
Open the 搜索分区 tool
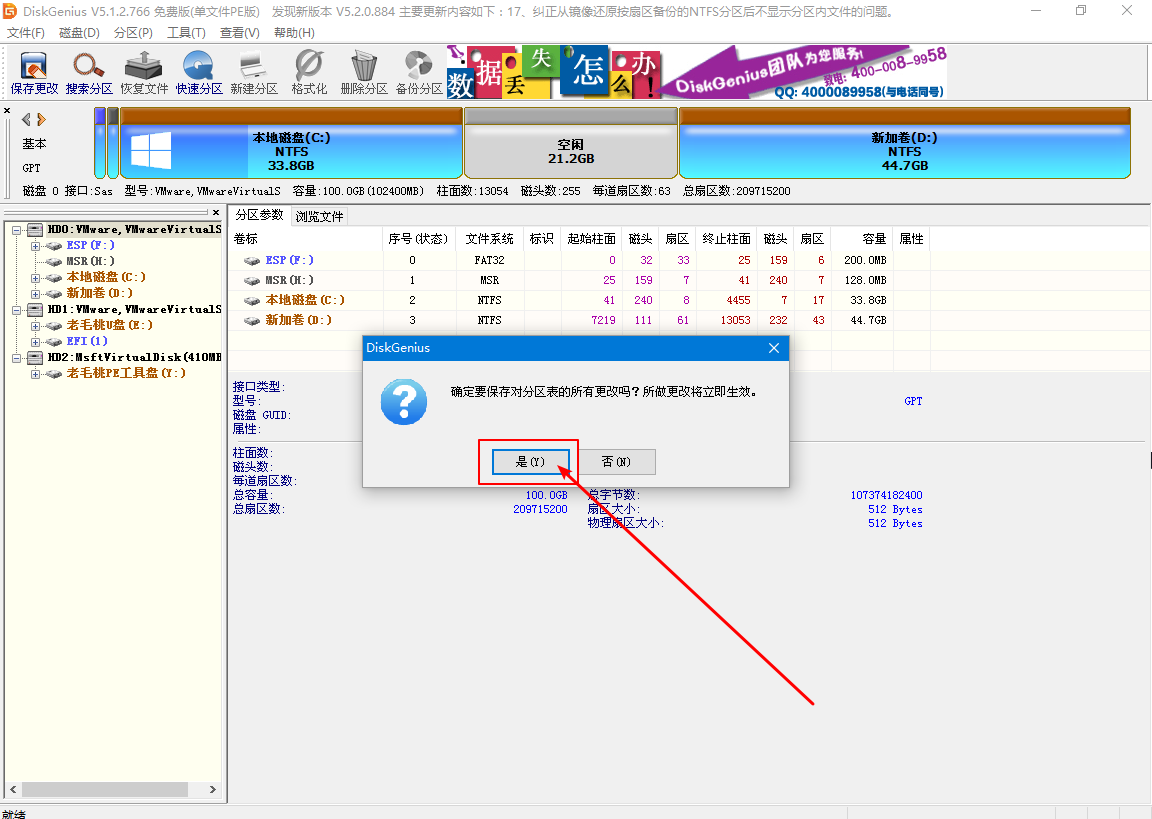pos(89,73)
